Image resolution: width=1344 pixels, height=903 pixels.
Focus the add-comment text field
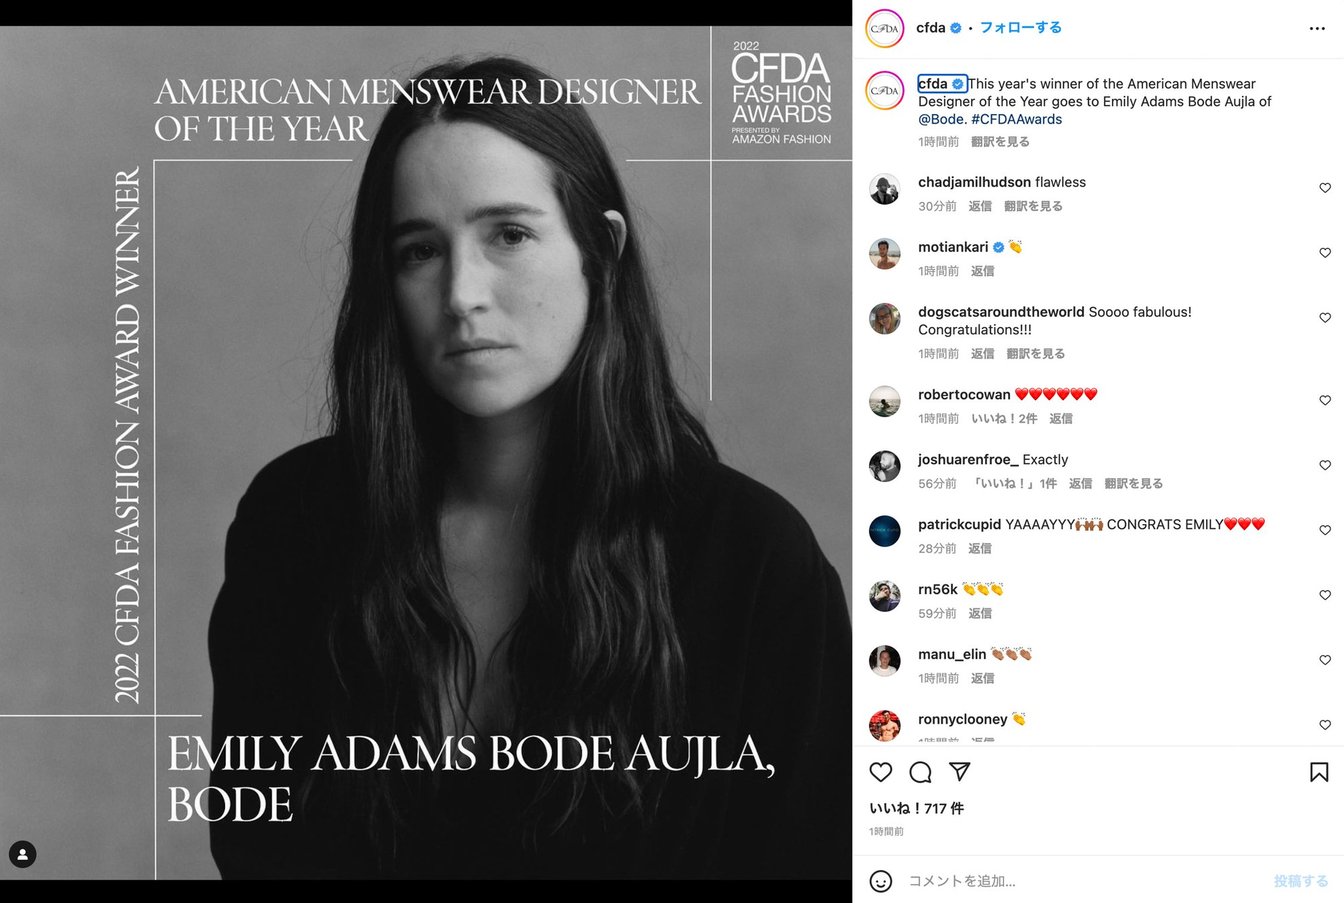1082,881
